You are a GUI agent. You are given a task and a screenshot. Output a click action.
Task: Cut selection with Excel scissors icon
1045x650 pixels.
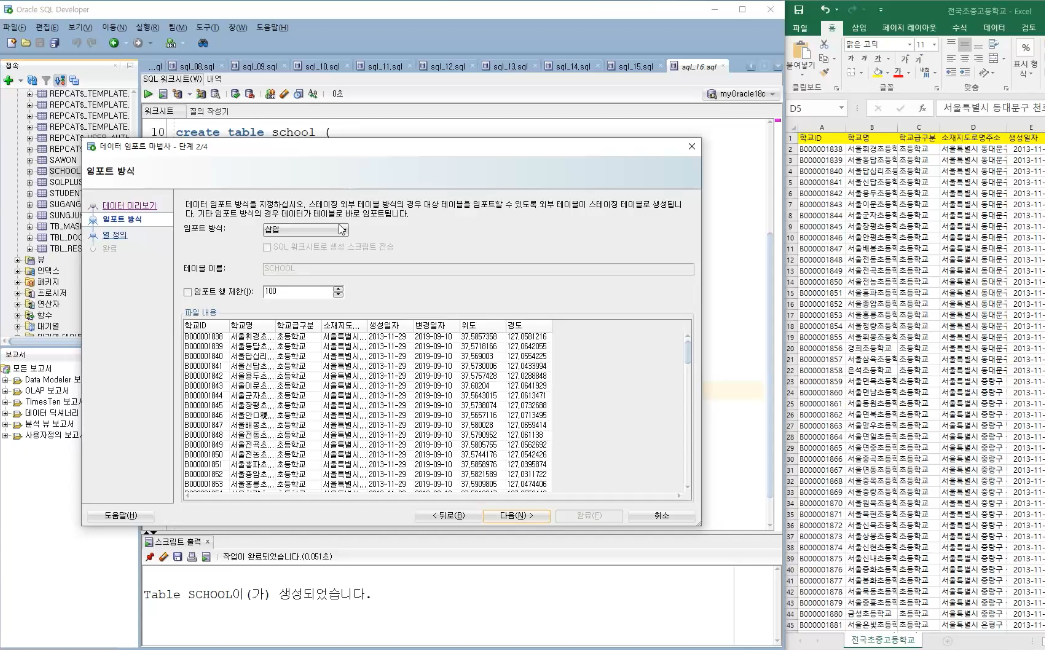[x=824, y=44]
